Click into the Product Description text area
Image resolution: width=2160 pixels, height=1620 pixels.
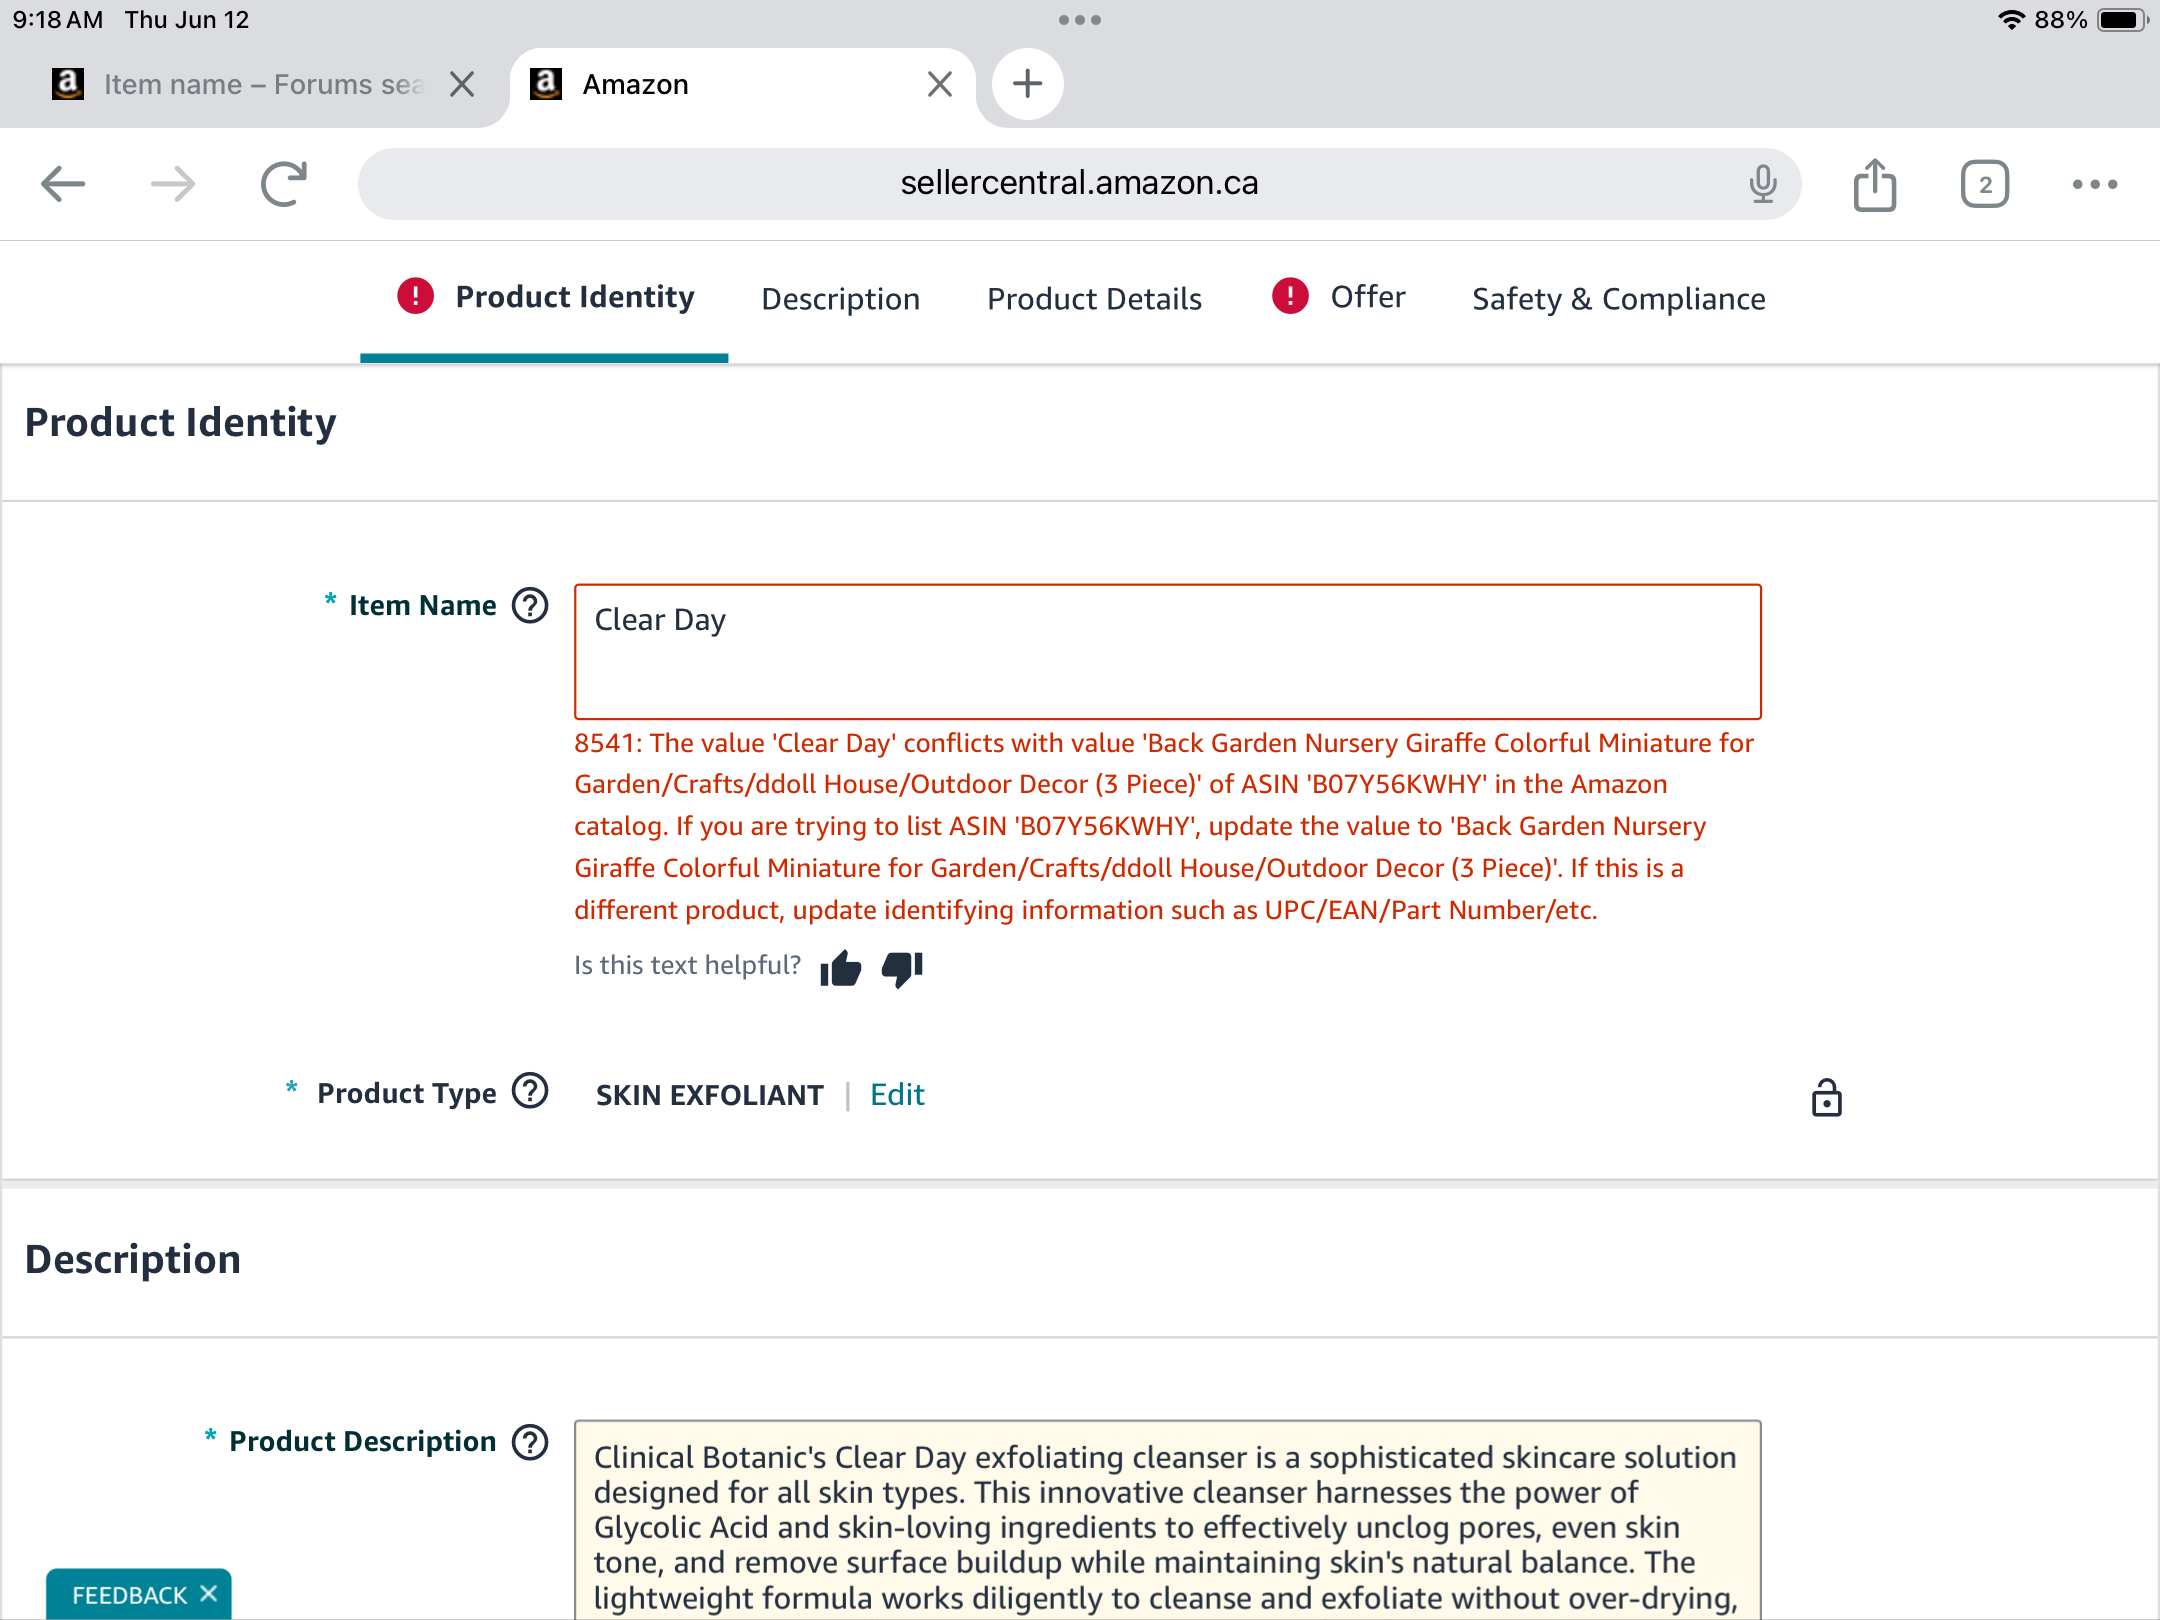(x=1167, y=1520)
